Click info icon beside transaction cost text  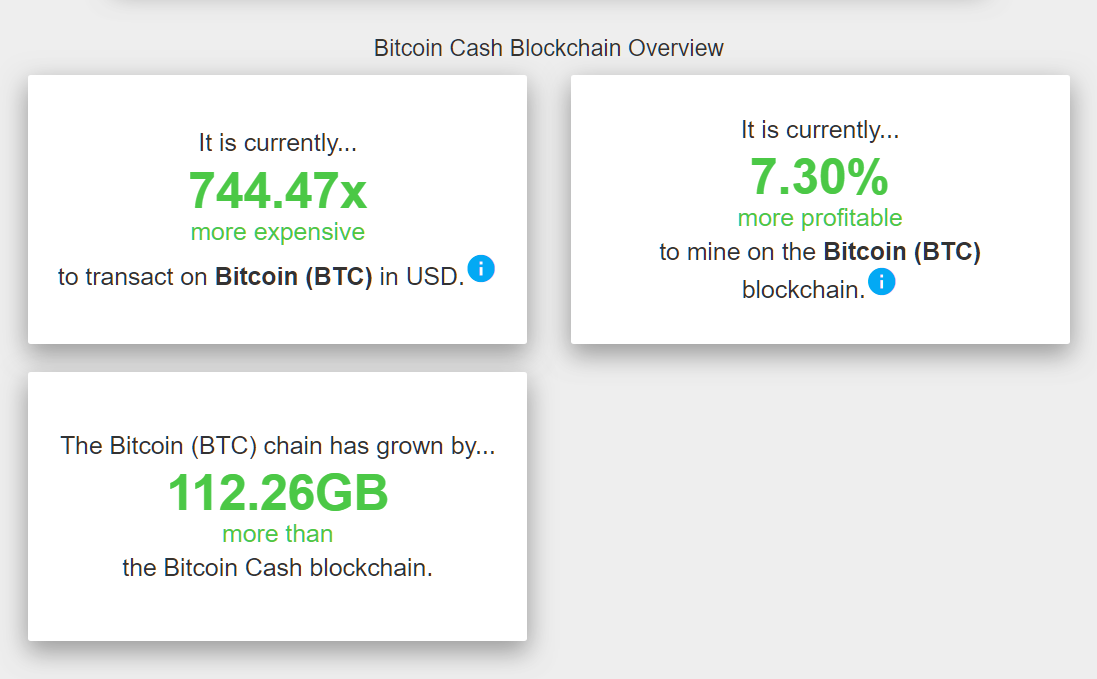point(481,269)
